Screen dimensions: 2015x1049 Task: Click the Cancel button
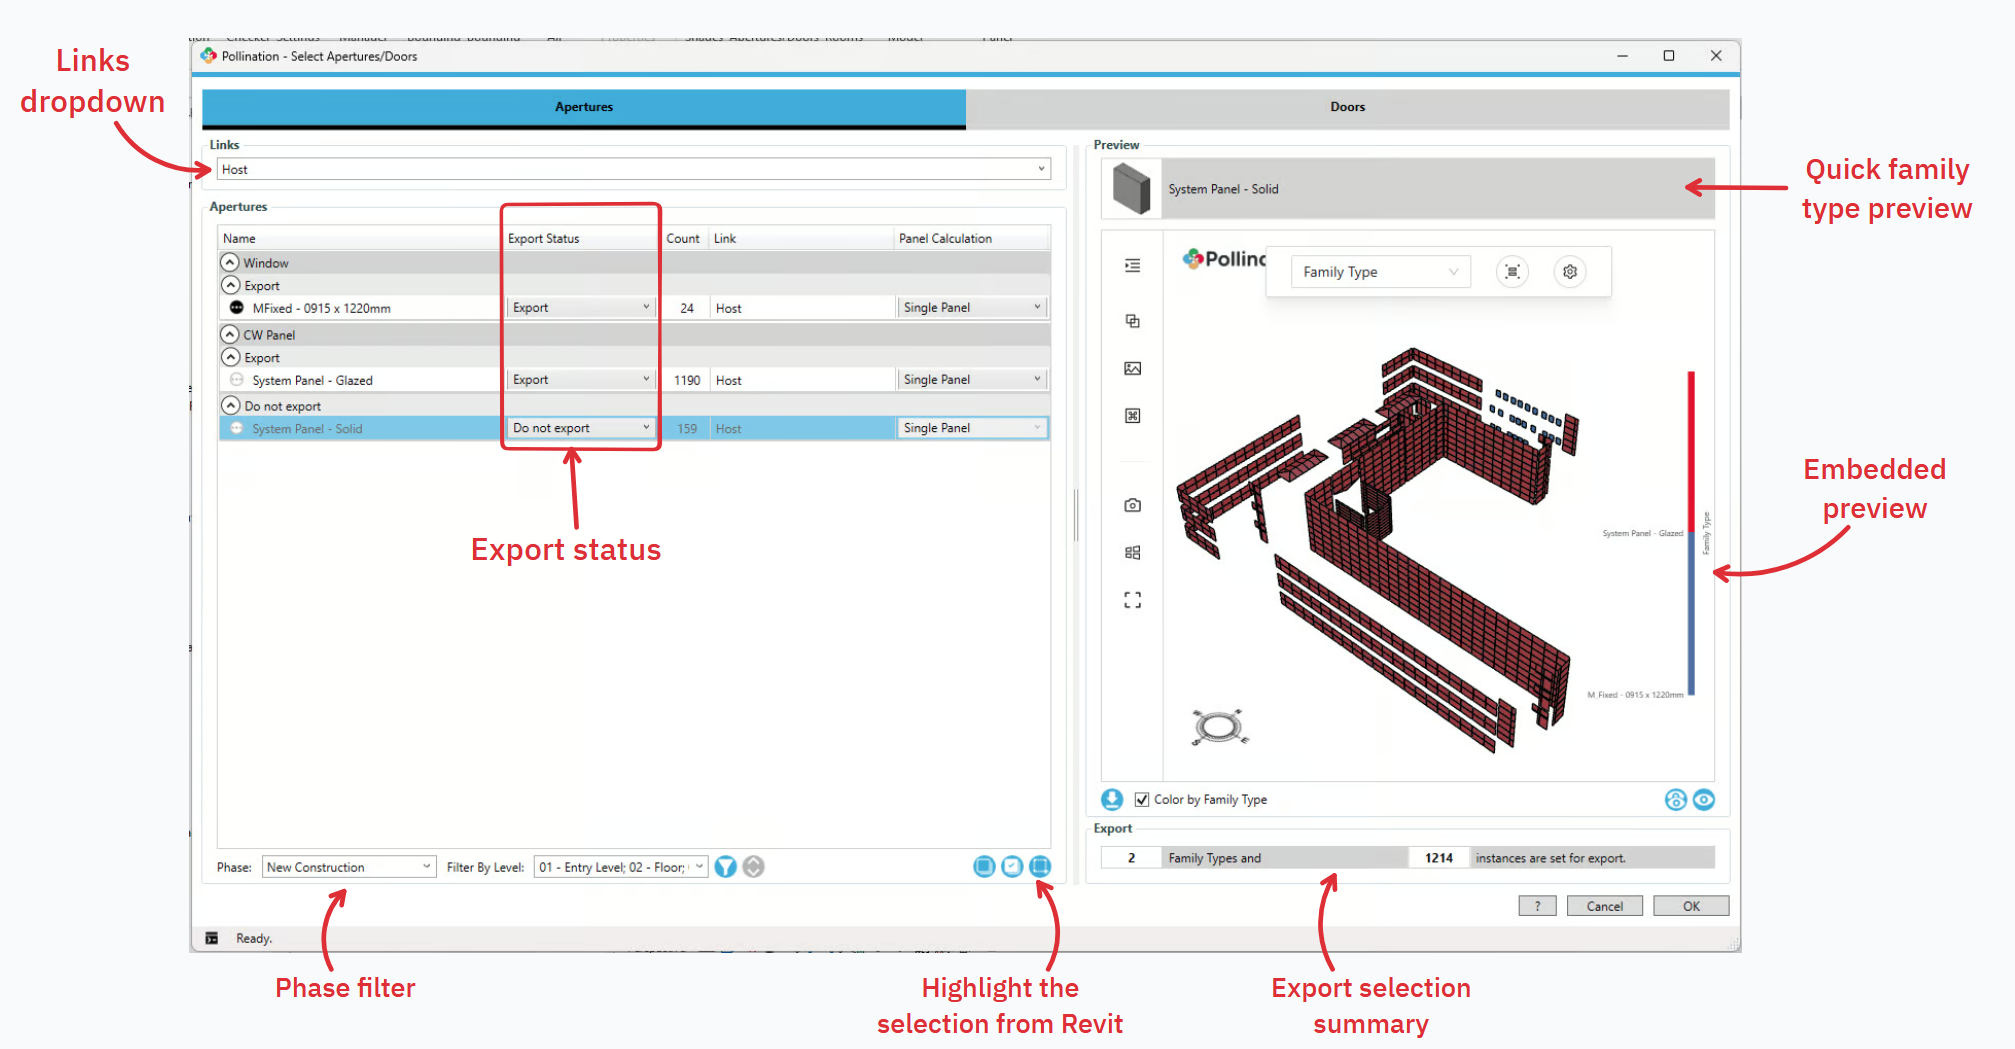click(1604, 906)
